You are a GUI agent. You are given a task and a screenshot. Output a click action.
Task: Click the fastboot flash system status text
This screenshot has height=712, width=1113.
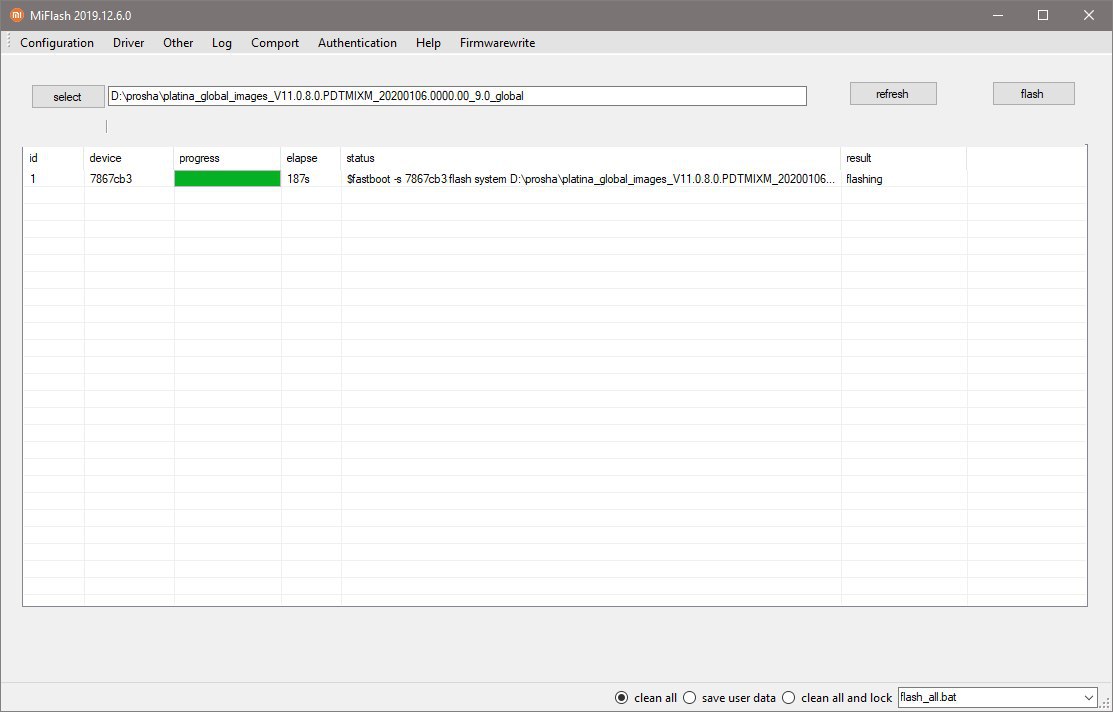pyautogui.click(x=591, y=179)
